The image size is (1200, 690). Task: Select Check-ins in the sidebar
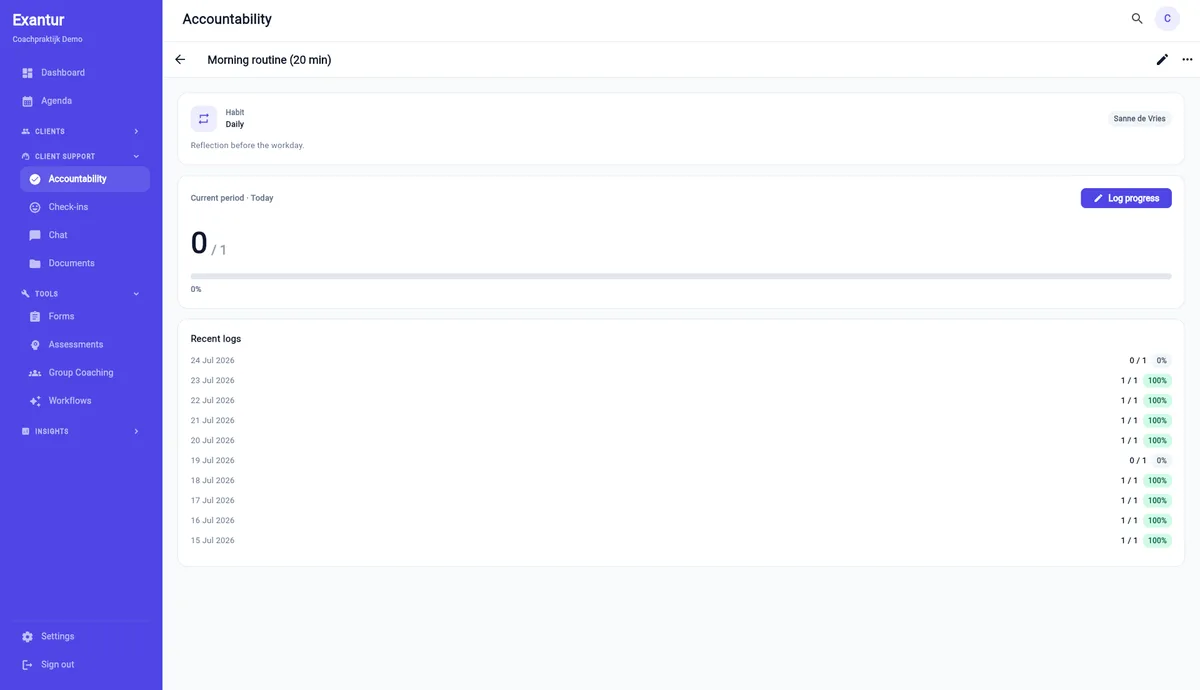click(x=85, y=207)
